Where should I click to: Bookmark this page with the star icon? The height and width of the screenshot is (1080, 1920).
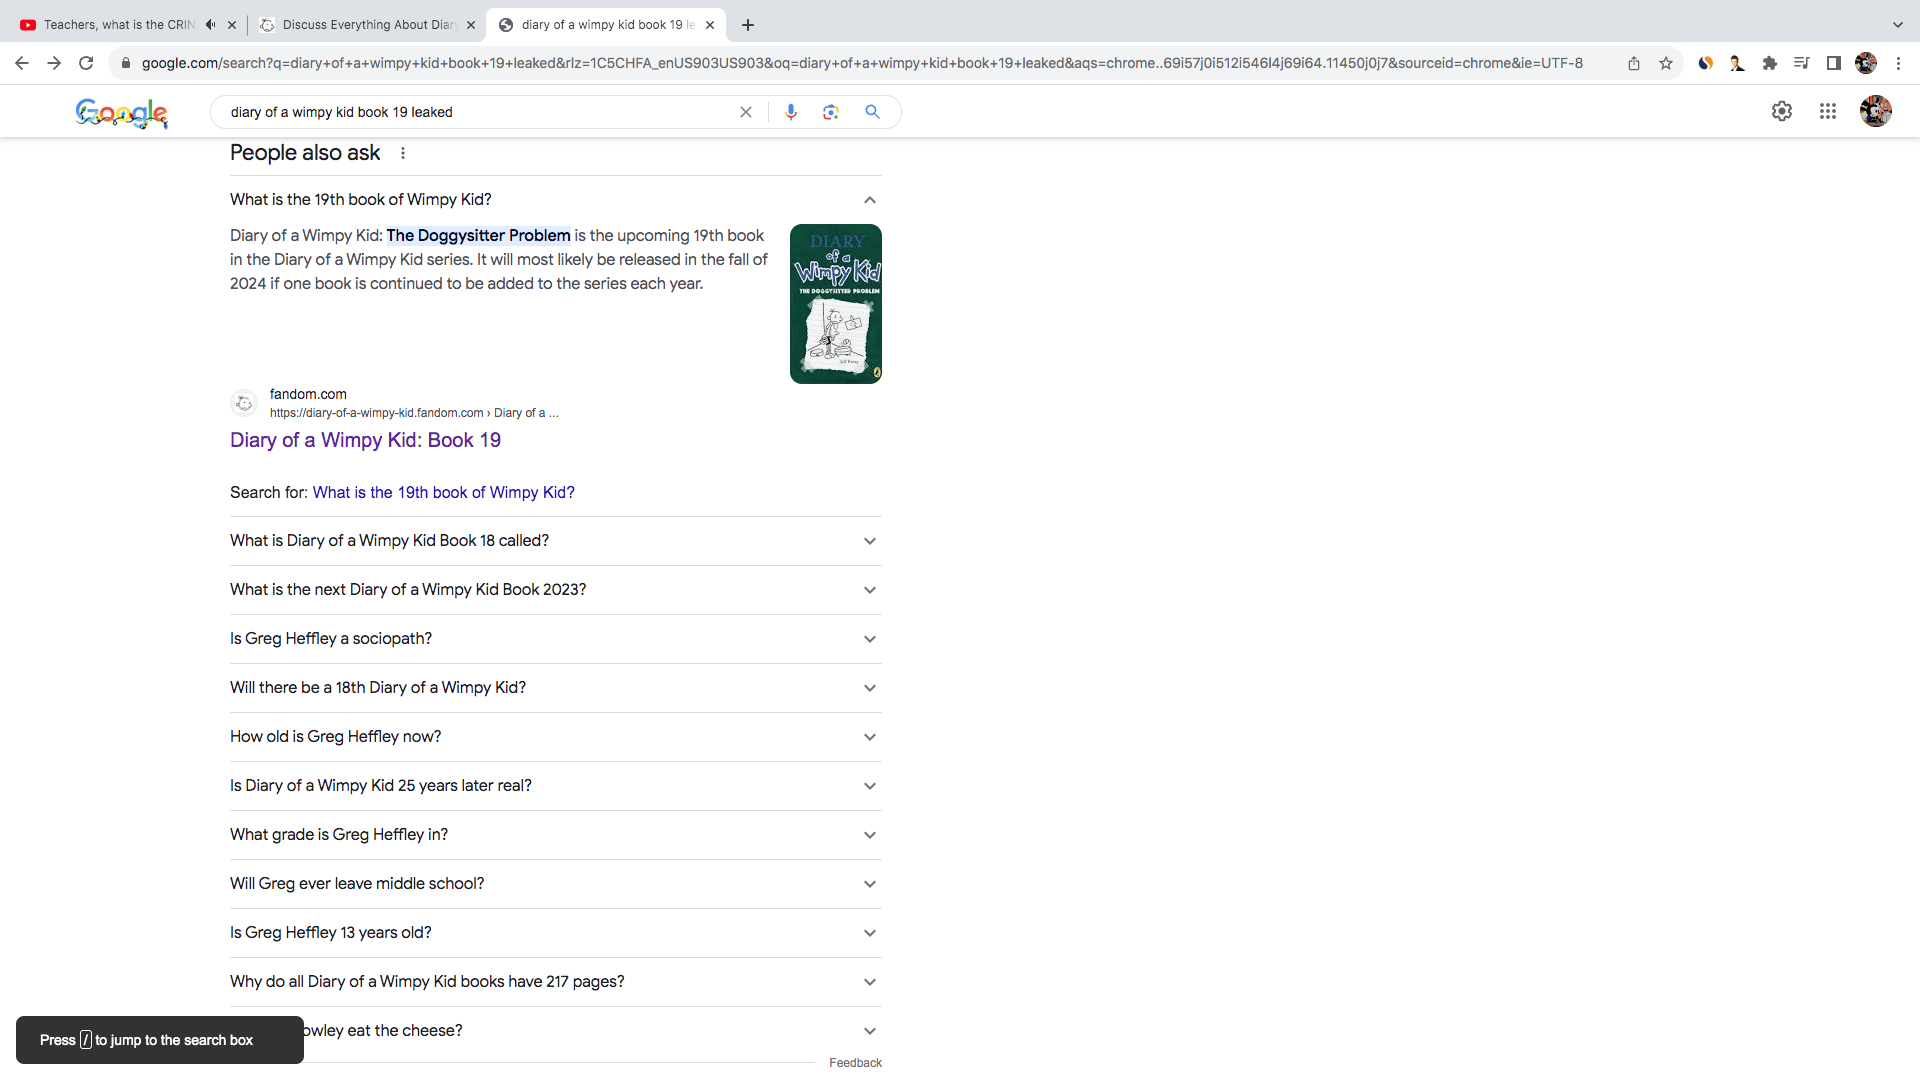pos(1666,63)
